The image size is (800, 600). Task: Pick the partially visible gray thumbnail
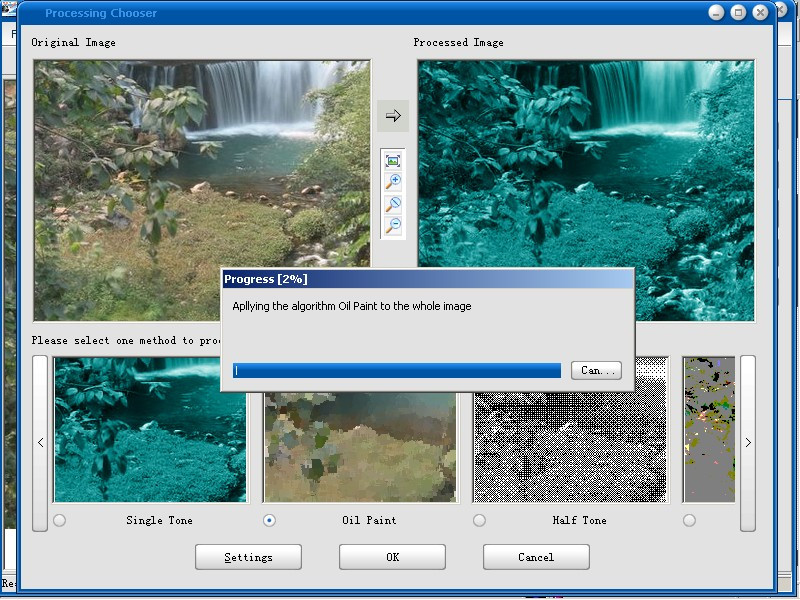(709, 430)
